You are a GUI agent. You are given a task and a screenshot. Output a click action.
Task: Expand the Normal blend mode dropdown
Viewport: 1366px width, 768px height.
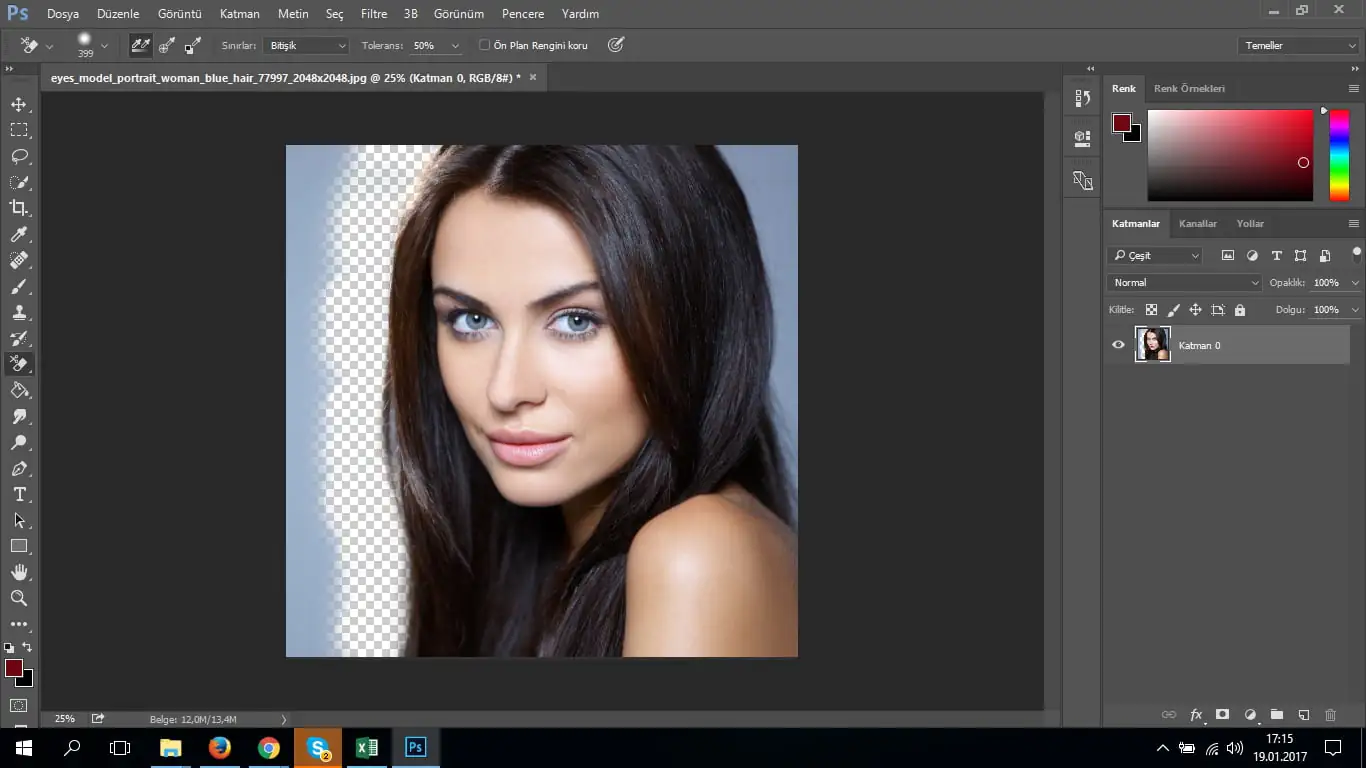tap(1186, 283)
